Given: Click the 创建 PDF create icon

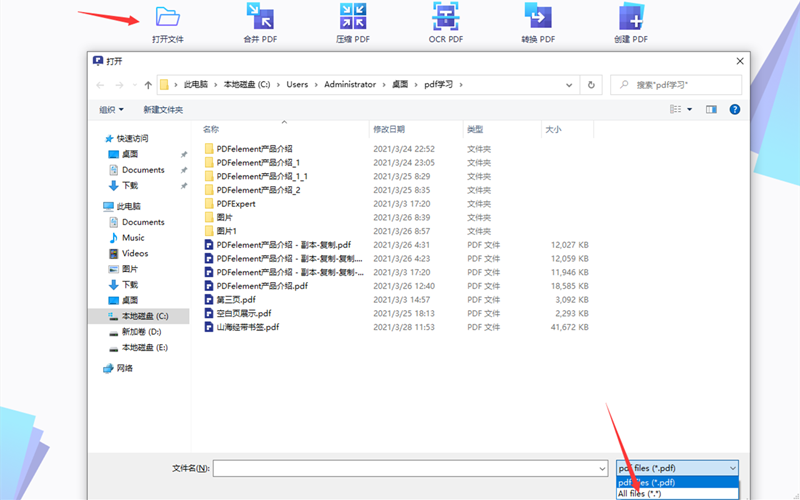Looking at the screenshot, I should point(631,16).
